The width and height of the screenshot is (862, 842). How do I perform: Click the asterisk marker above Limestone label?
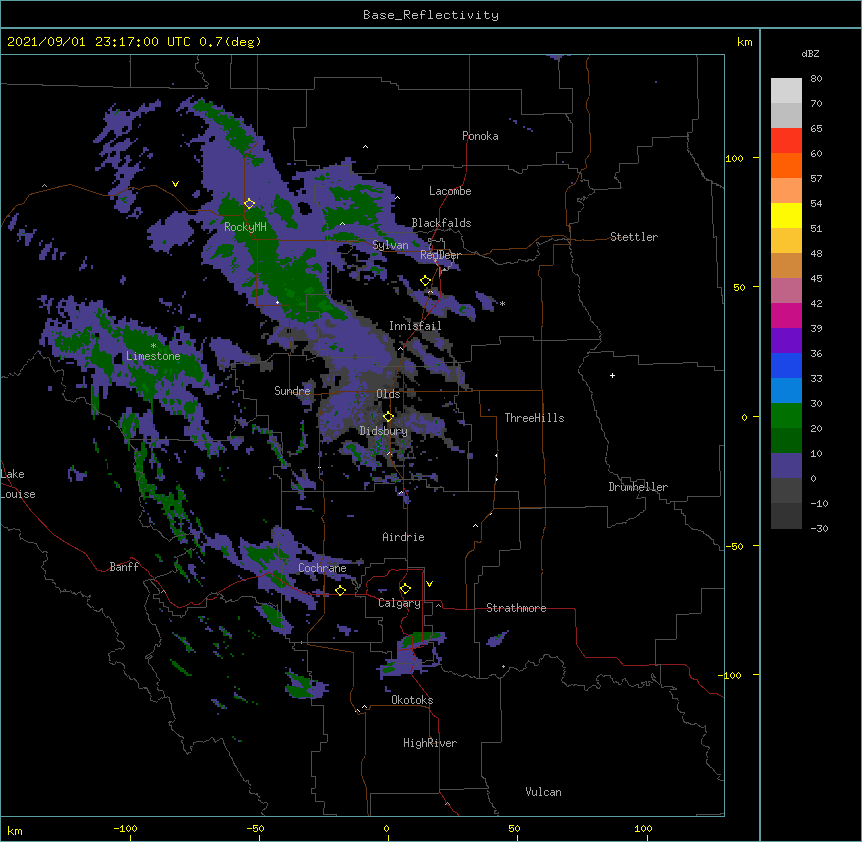(x=153, y=346)
